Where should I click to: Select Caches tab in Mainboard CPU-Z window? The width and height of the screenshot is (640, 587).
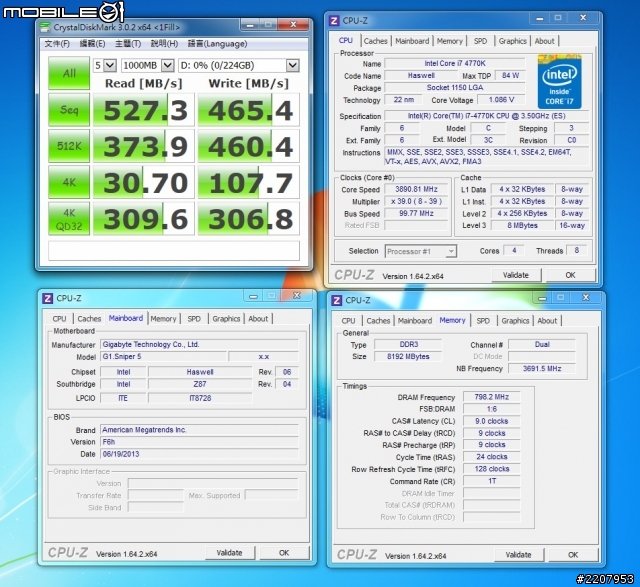(x=89, y=319)
